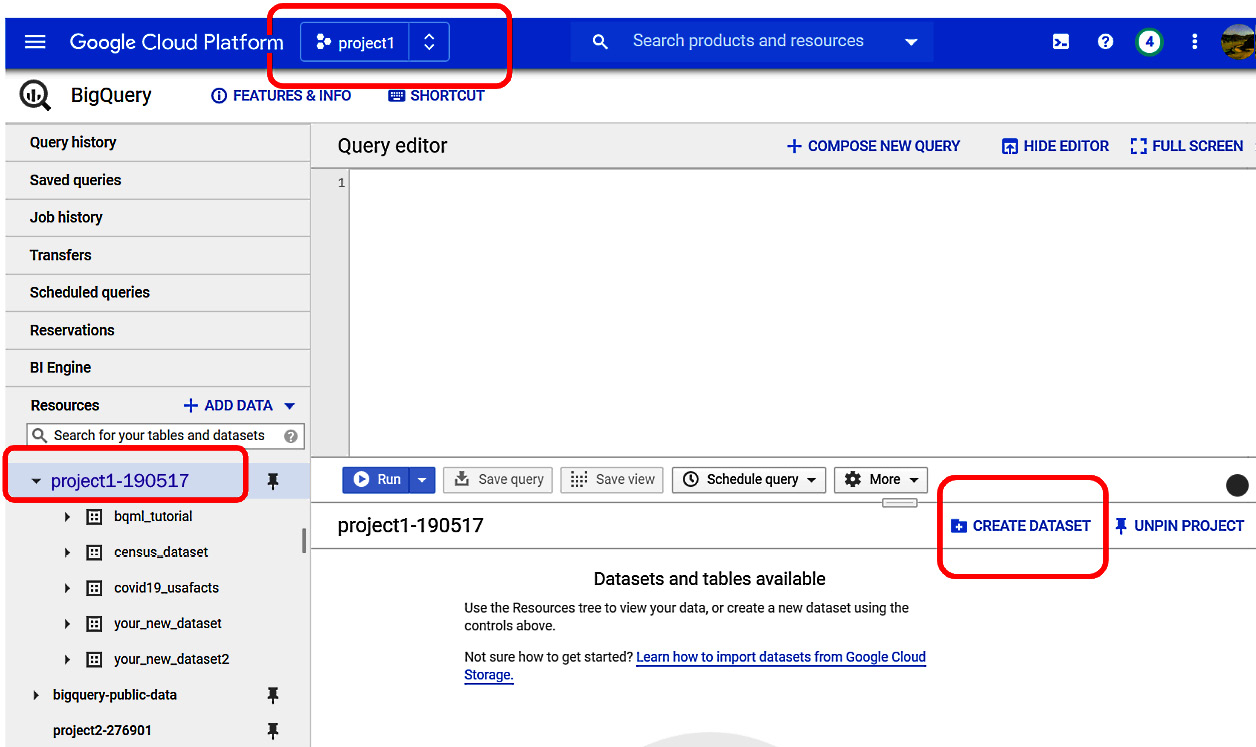
Task: Activate Cloud Shell terminal icon
Action: 1061,42
